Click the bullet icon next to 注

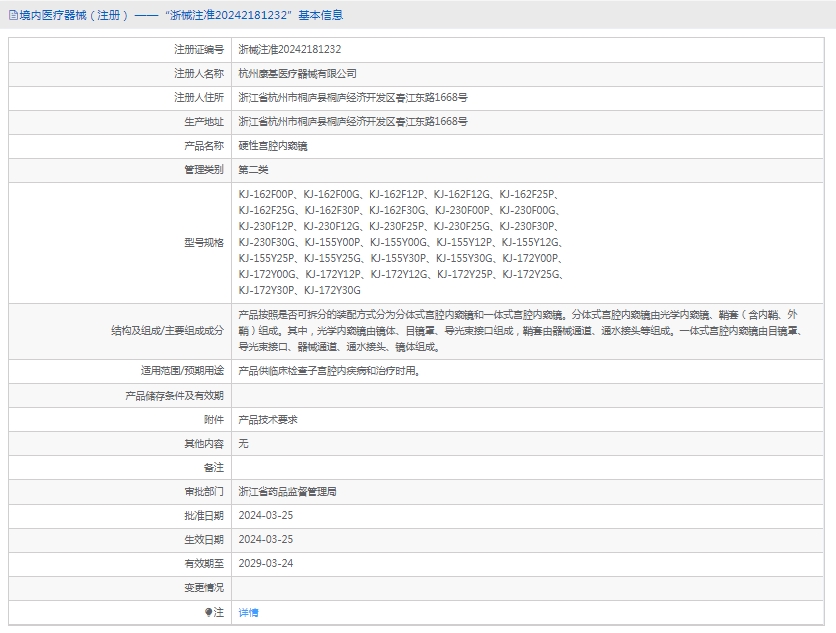pos(208,612)
